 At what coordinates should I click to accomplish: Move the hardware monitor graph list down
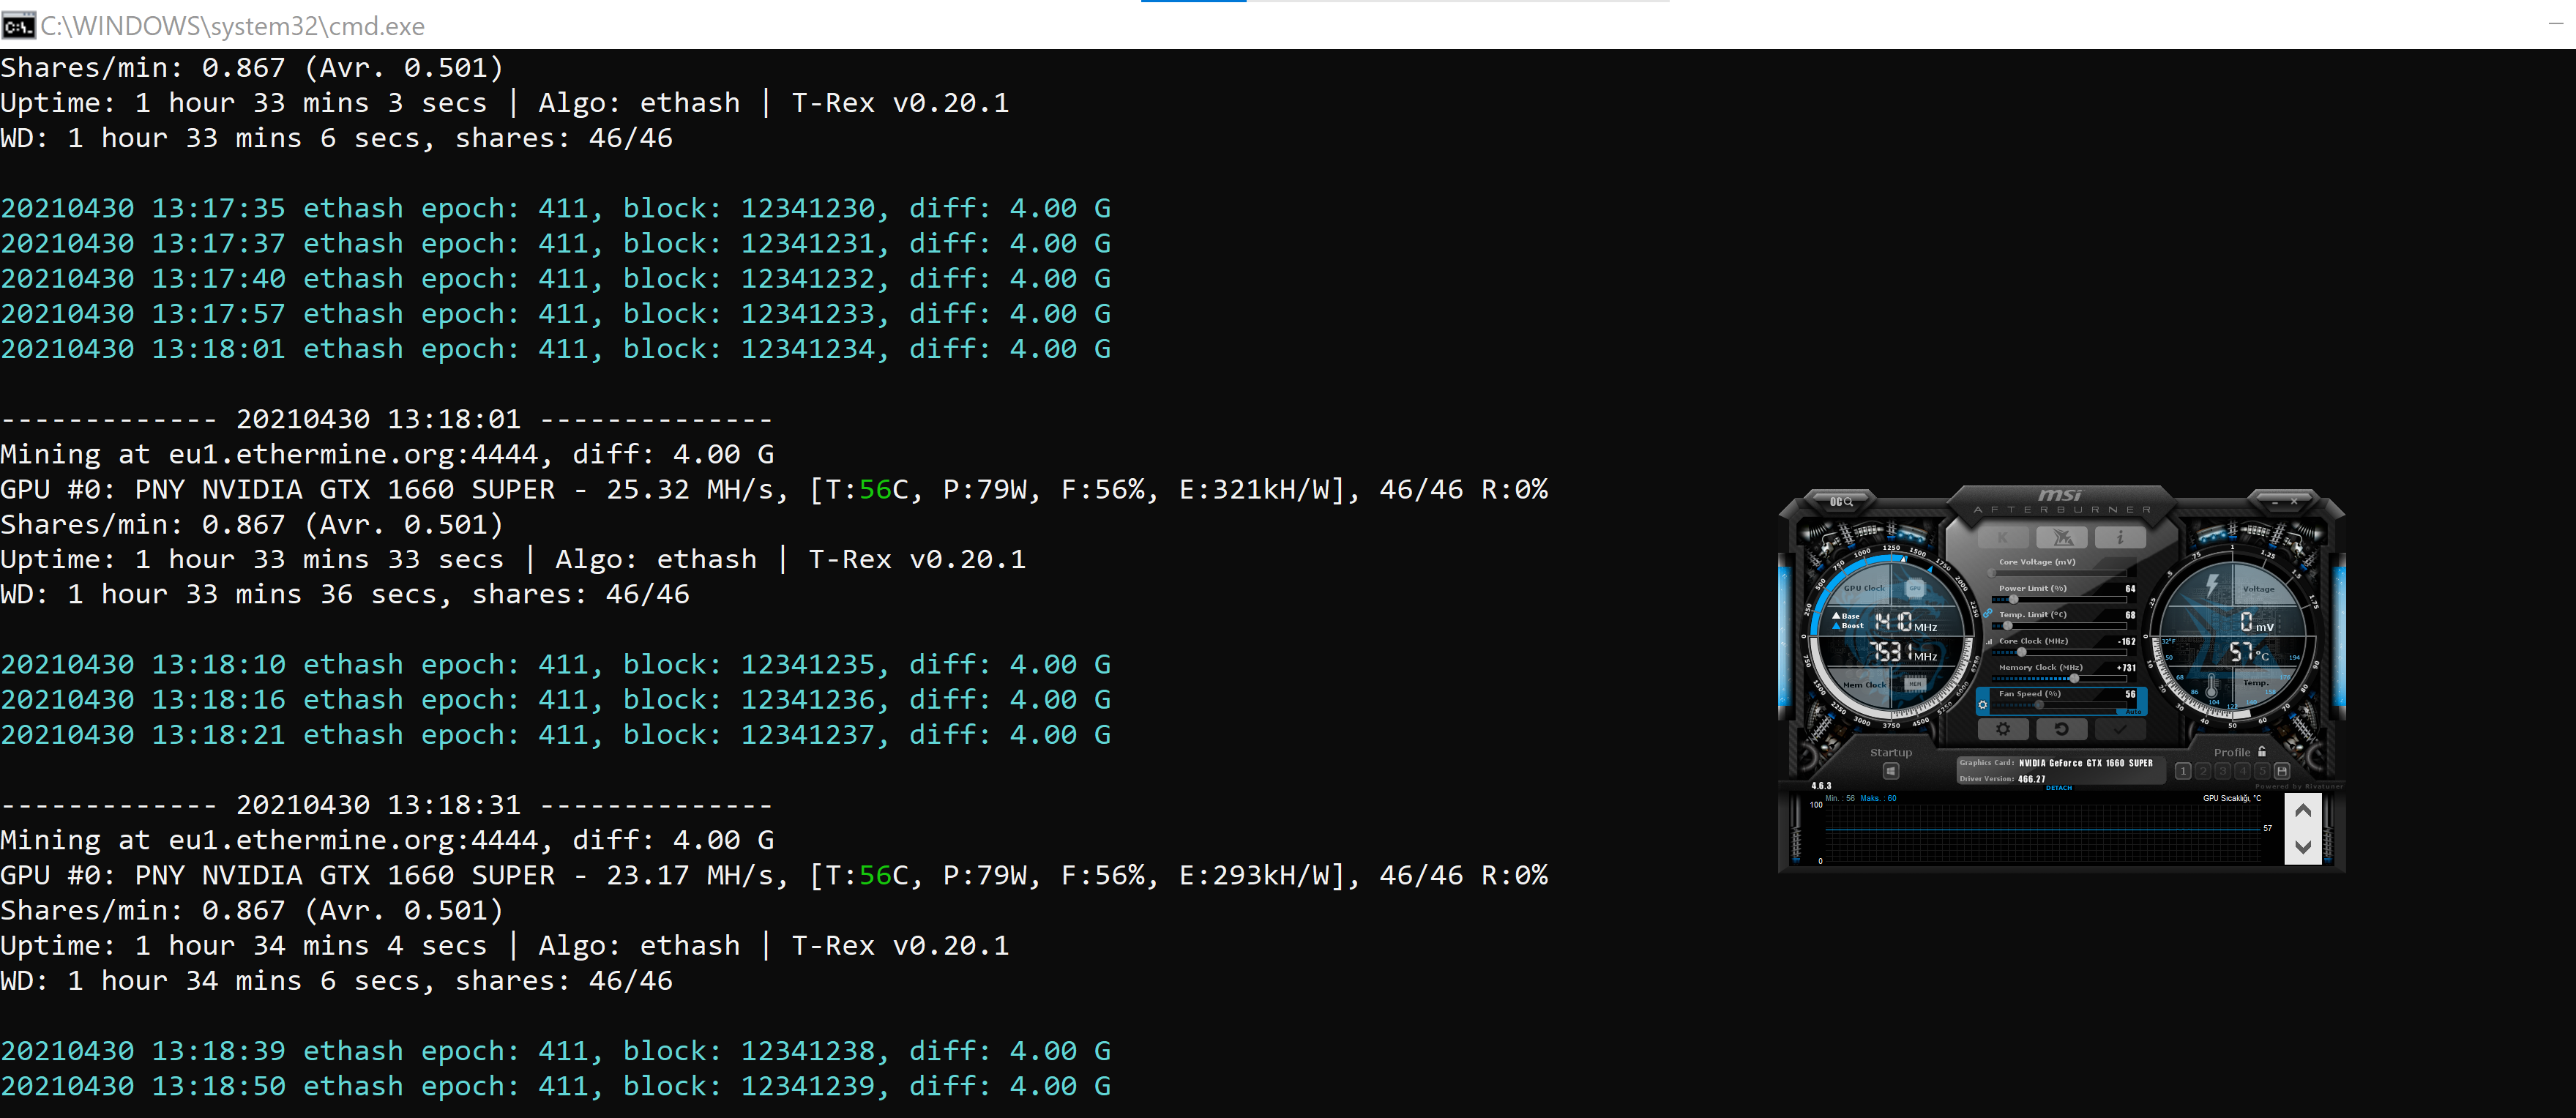point(2304,847)
